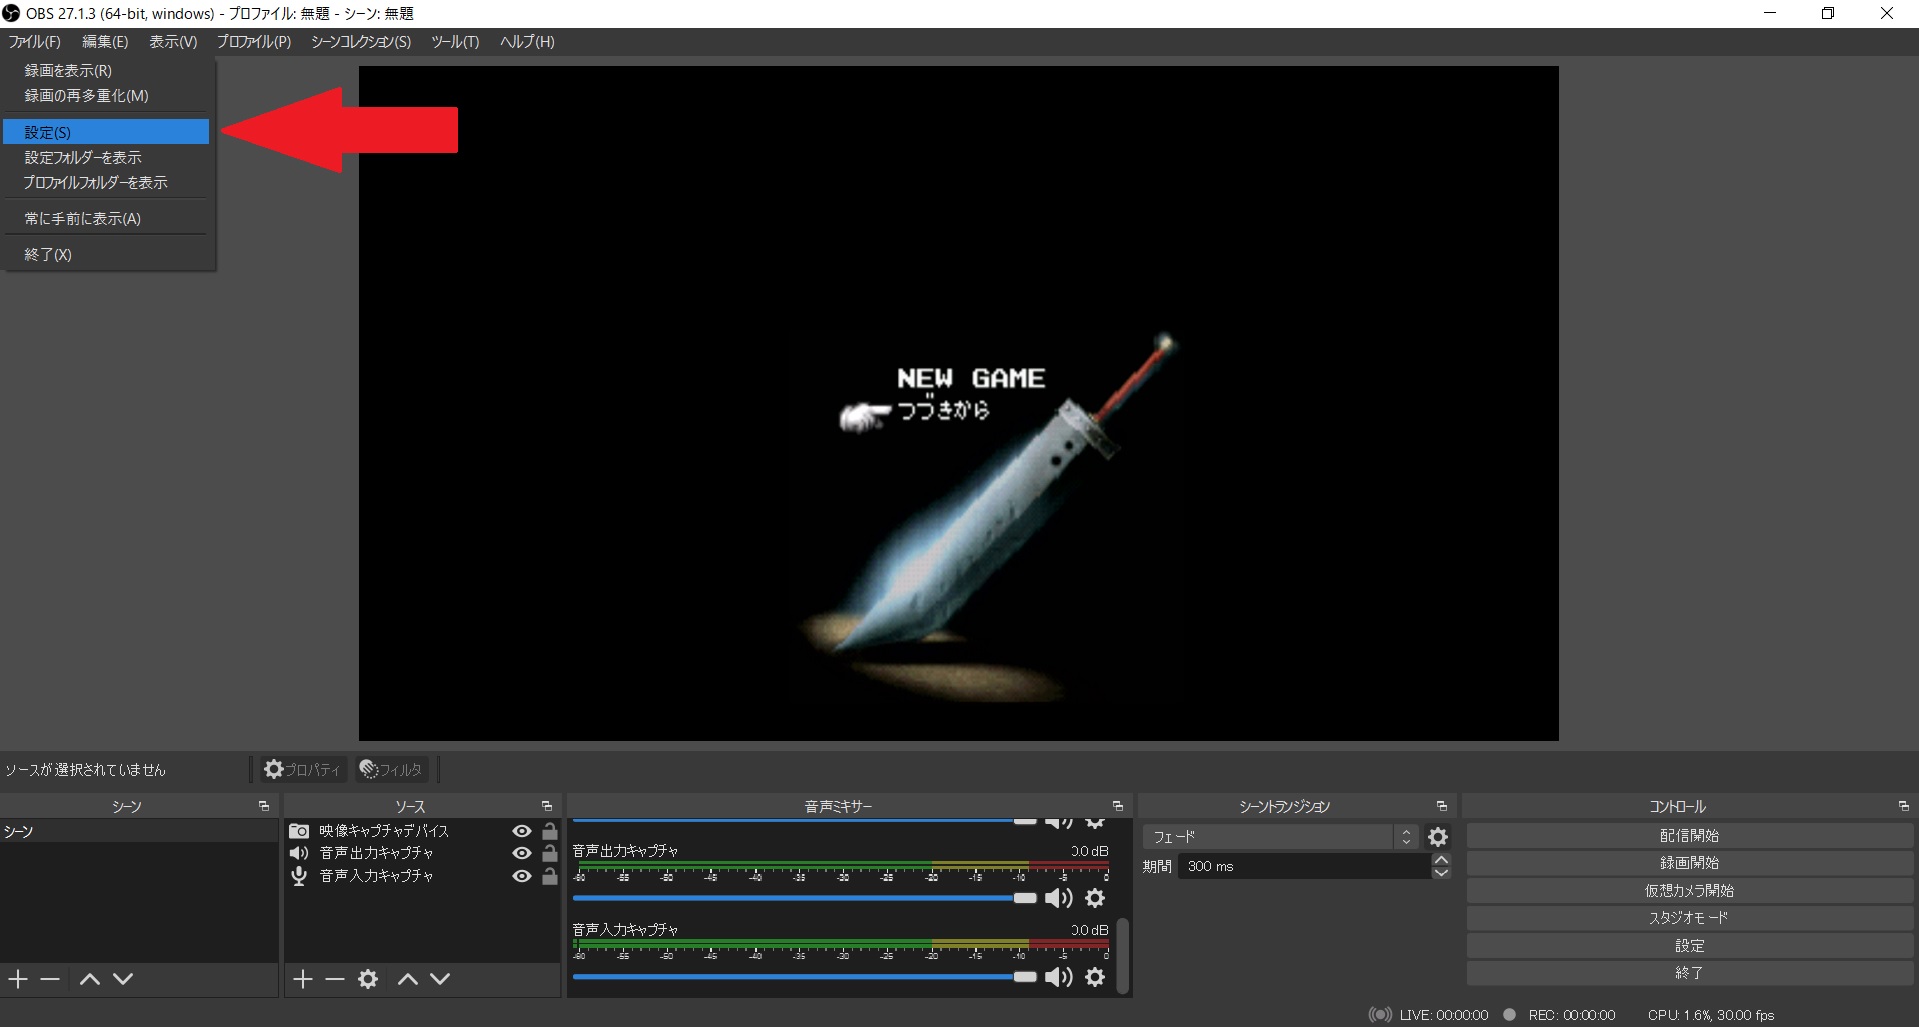
Task: Close the ファイル(F) menu from the menu bar
Action: tap(35, 42)
